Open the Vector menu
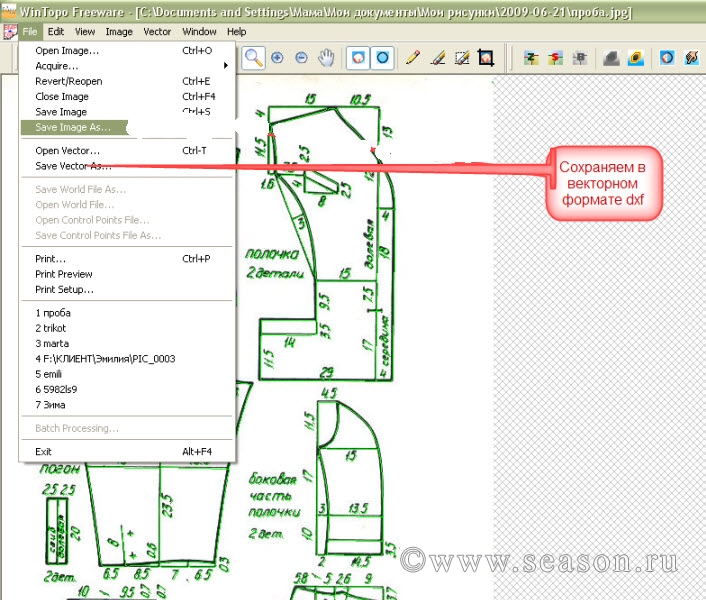706x600 pixels. pos(157,32)
